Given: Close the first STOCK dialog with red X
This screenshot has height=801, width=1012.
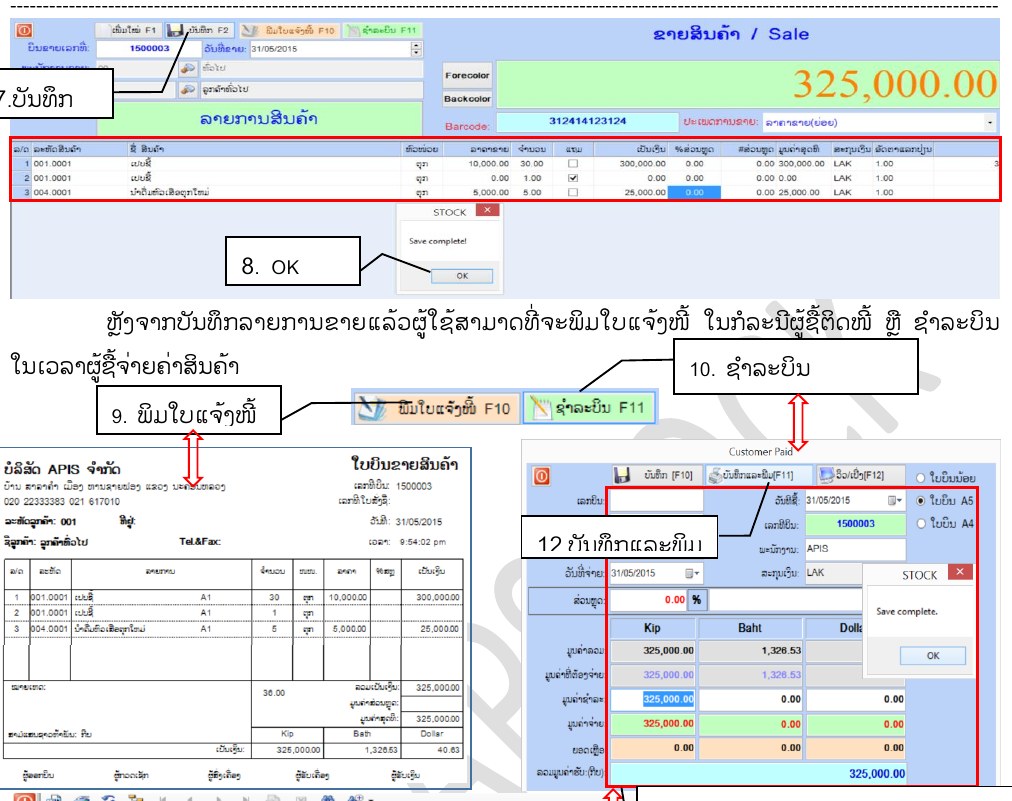Looking at the screenshot, I should [487, 210].
